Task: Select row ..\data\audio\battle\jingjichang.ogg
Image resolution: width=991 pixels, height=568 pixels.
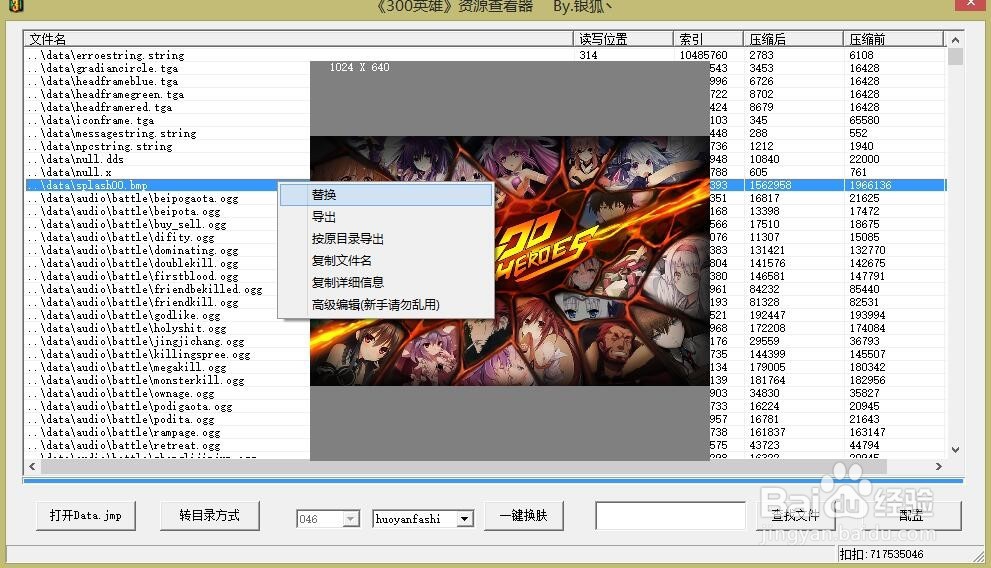Action: tap(485, 341)
